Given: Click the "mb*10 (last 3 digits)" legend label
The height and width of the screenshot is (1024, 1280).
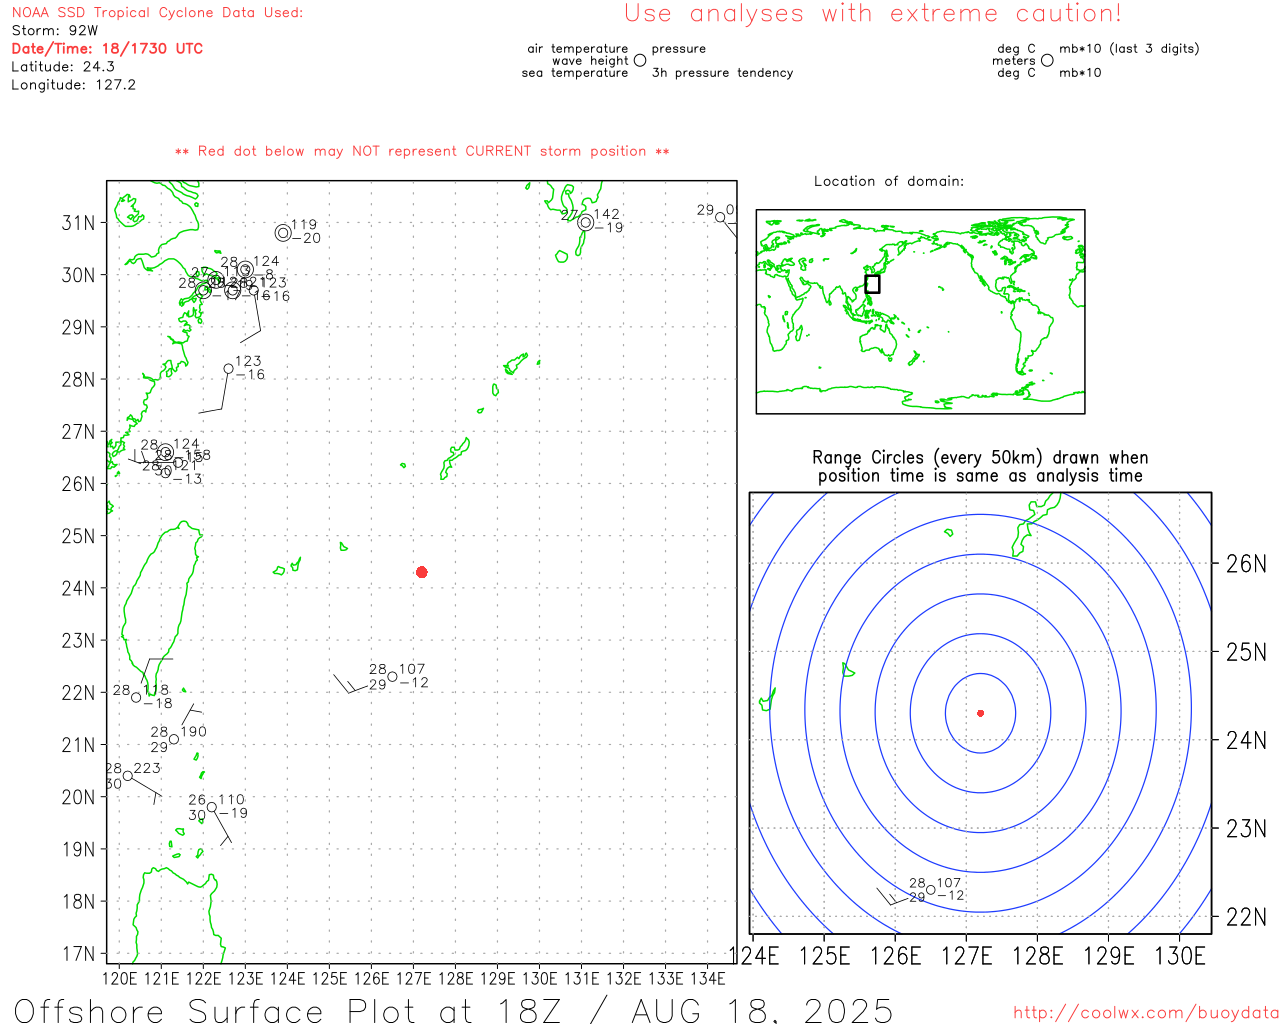Looking at the screenshot, I should 1129,49.
